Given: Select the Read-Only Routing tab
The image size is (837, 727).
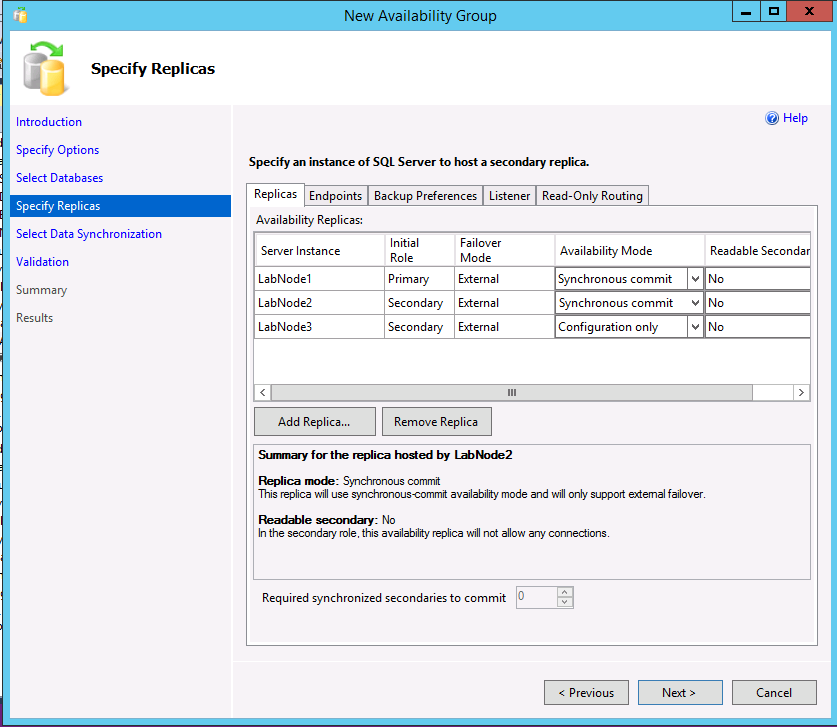Looking at the screenshot, I should (591, 195).
